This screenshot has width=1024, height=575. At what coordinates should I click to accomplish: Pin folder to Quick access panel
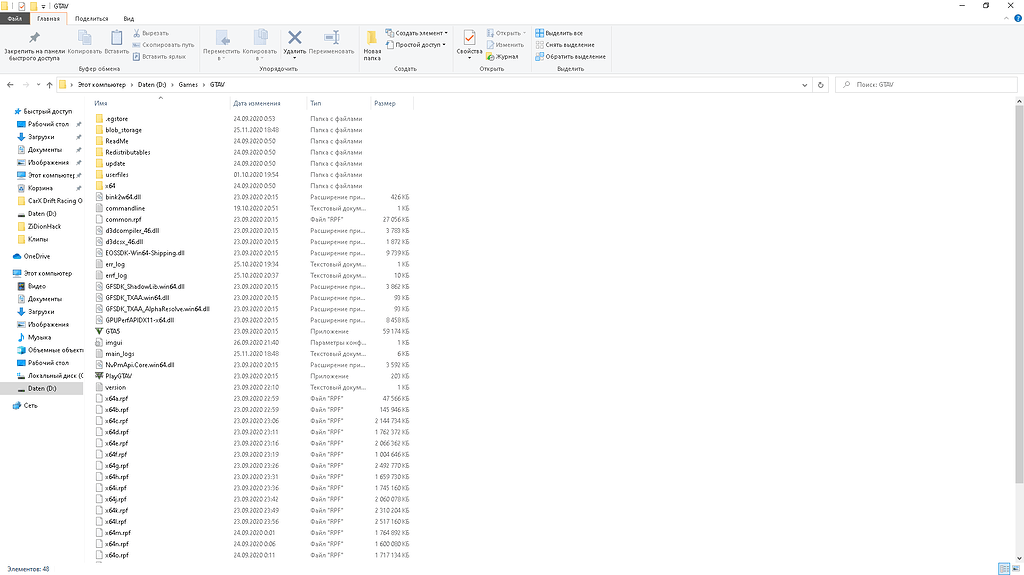34,45
